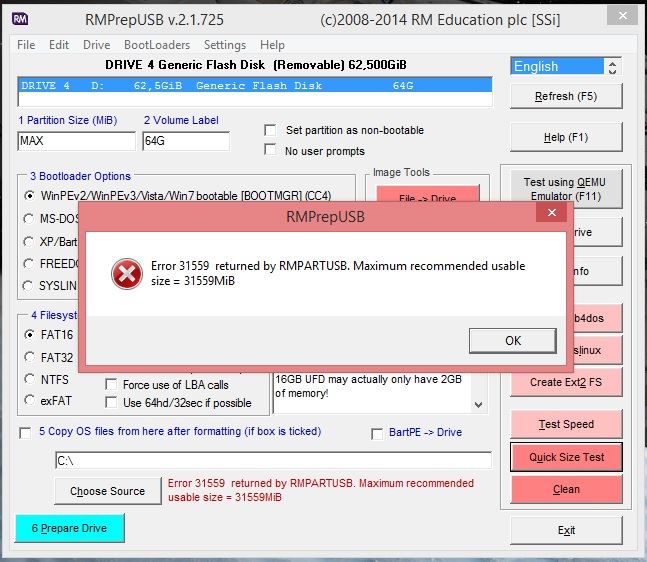
Task: Click the Clean button
Action: click(566, 489)
